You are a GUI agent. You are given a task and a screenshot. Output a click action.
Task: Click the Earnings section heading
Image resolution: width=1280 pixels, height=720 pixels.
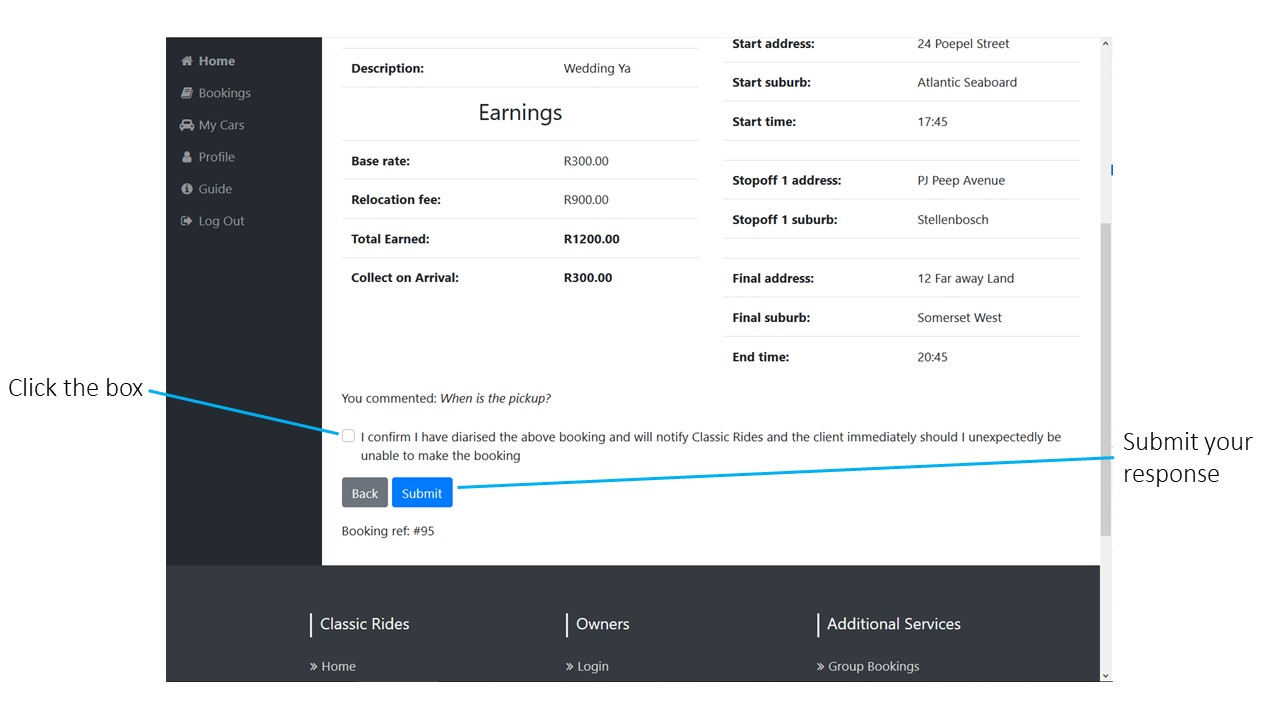[x=520, y=113]
